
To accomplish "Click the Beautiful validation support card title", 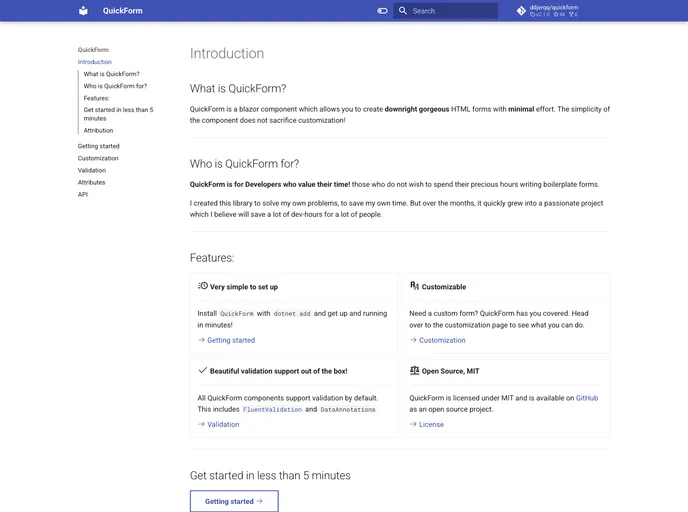I will [279, 371].
